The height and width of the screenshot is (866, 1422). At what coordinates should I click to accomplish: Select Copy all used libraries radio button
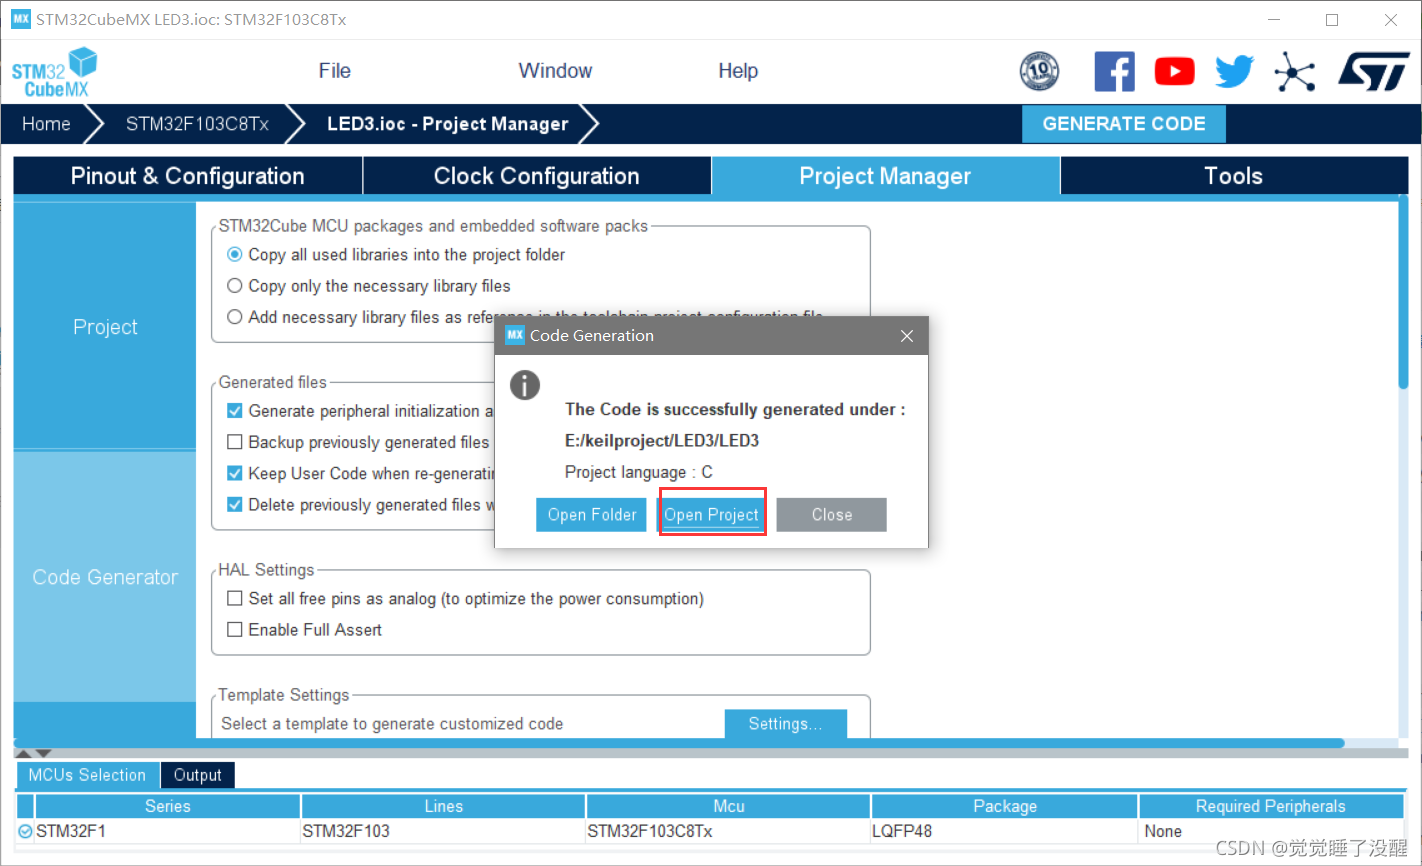click(235, 255)
